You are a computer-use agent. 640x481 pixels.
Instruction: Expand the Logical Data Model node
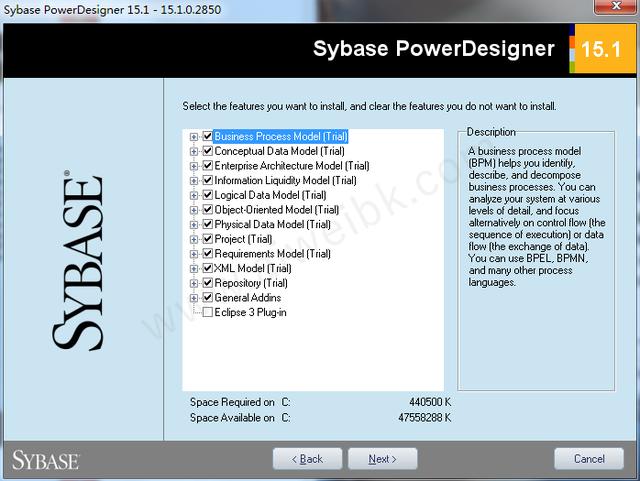coord(194,196)
